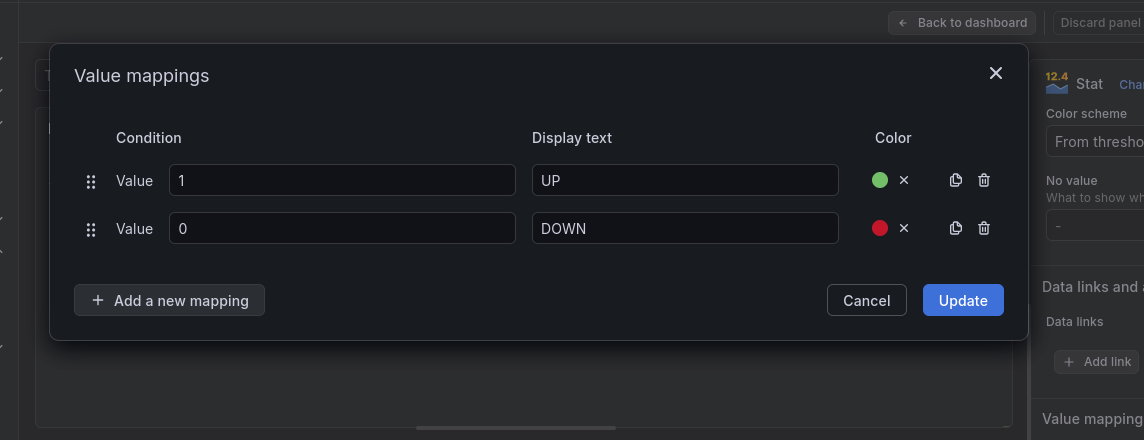Grab the drag handle of the UP row
Viewport: 1144px width, 440px height.
tap(91, 182)
